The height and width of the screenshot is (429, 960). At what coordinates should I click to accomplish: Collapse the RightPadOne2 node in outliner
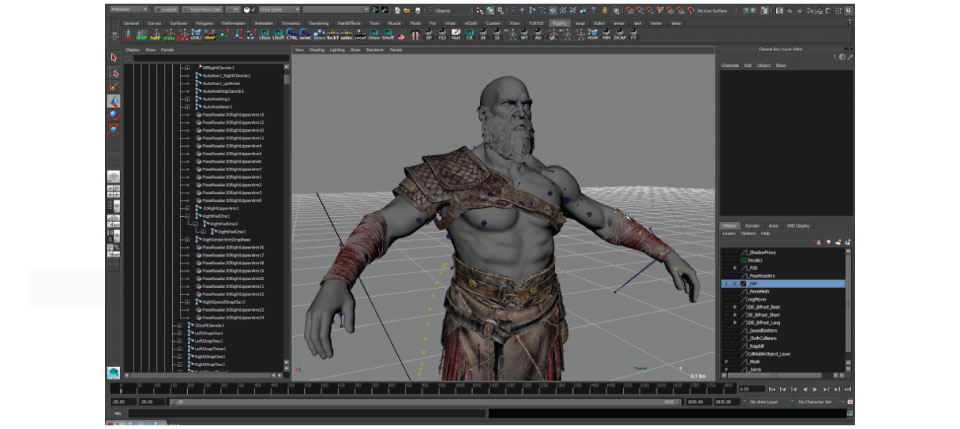(196, 224)
